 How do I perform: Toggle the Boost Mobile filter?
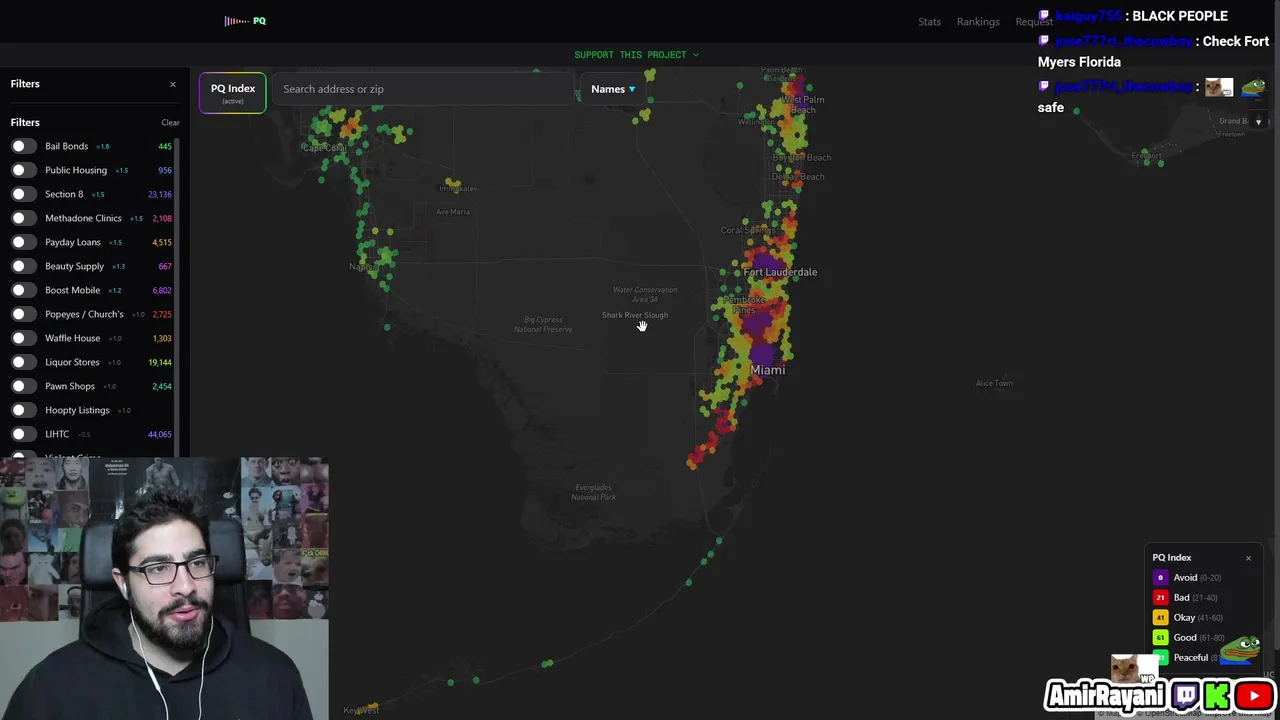pos(23,290)
